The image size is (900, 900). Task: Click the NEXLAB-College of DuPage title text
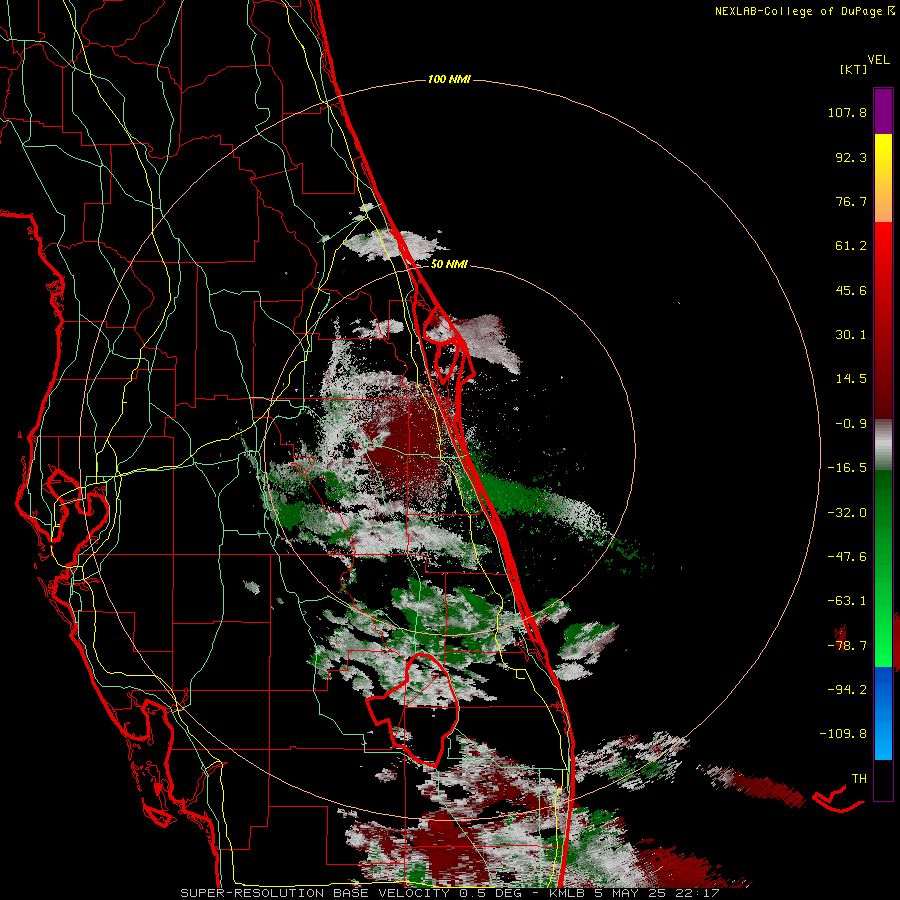[799, 11]
